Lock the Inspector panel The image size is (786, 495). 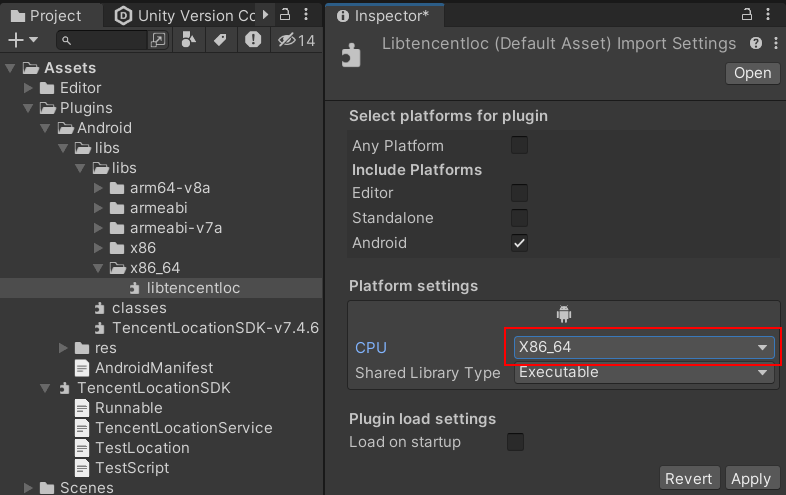(745, 15)
